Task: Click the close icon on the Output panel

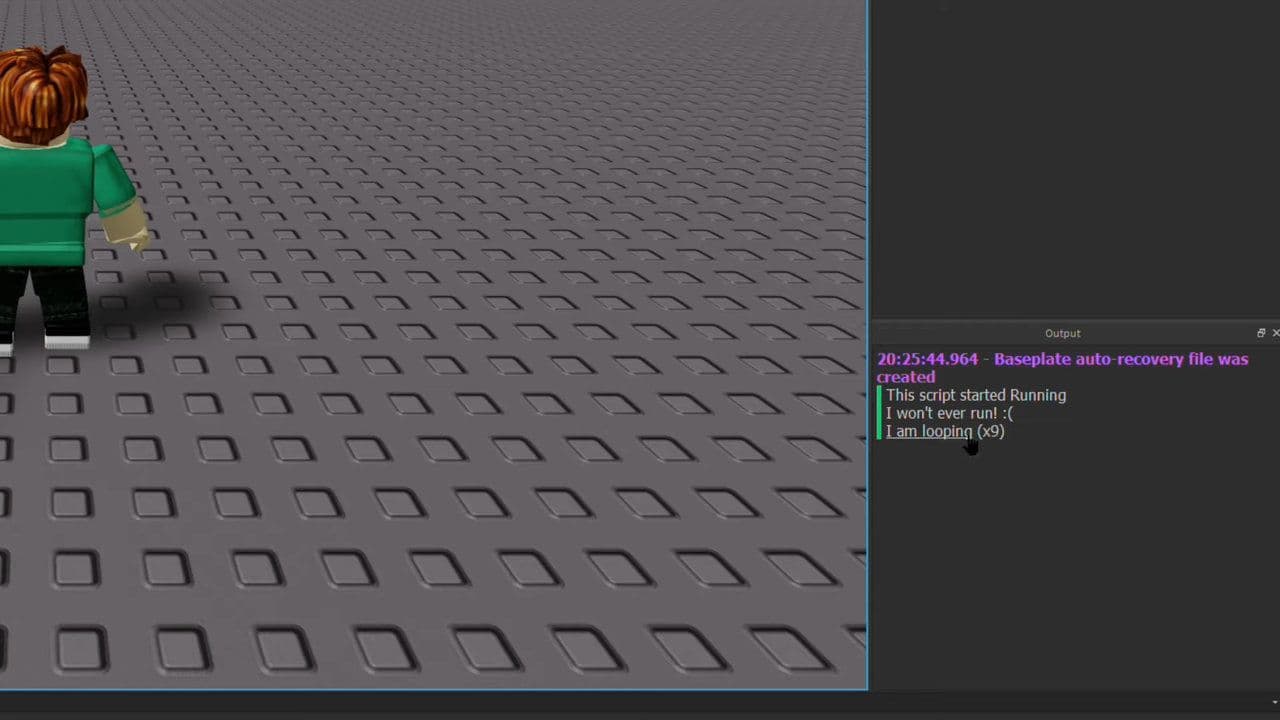Action: [1276, 332]
